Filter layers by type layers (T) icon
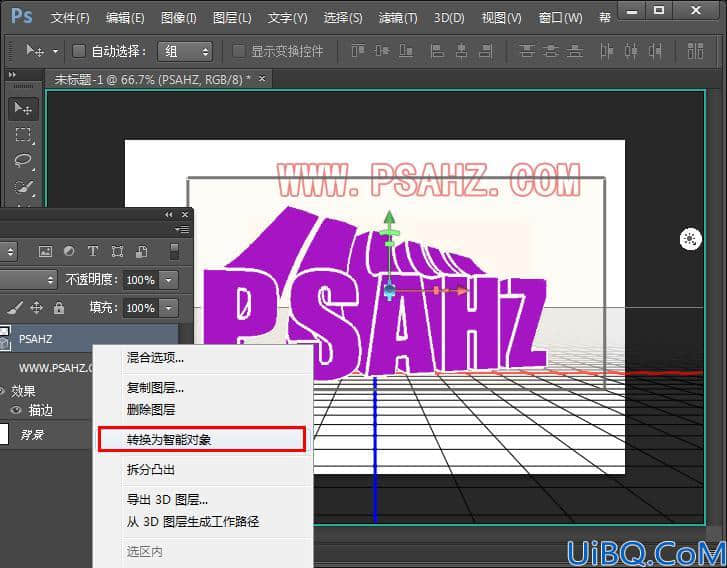 [93, 251]
